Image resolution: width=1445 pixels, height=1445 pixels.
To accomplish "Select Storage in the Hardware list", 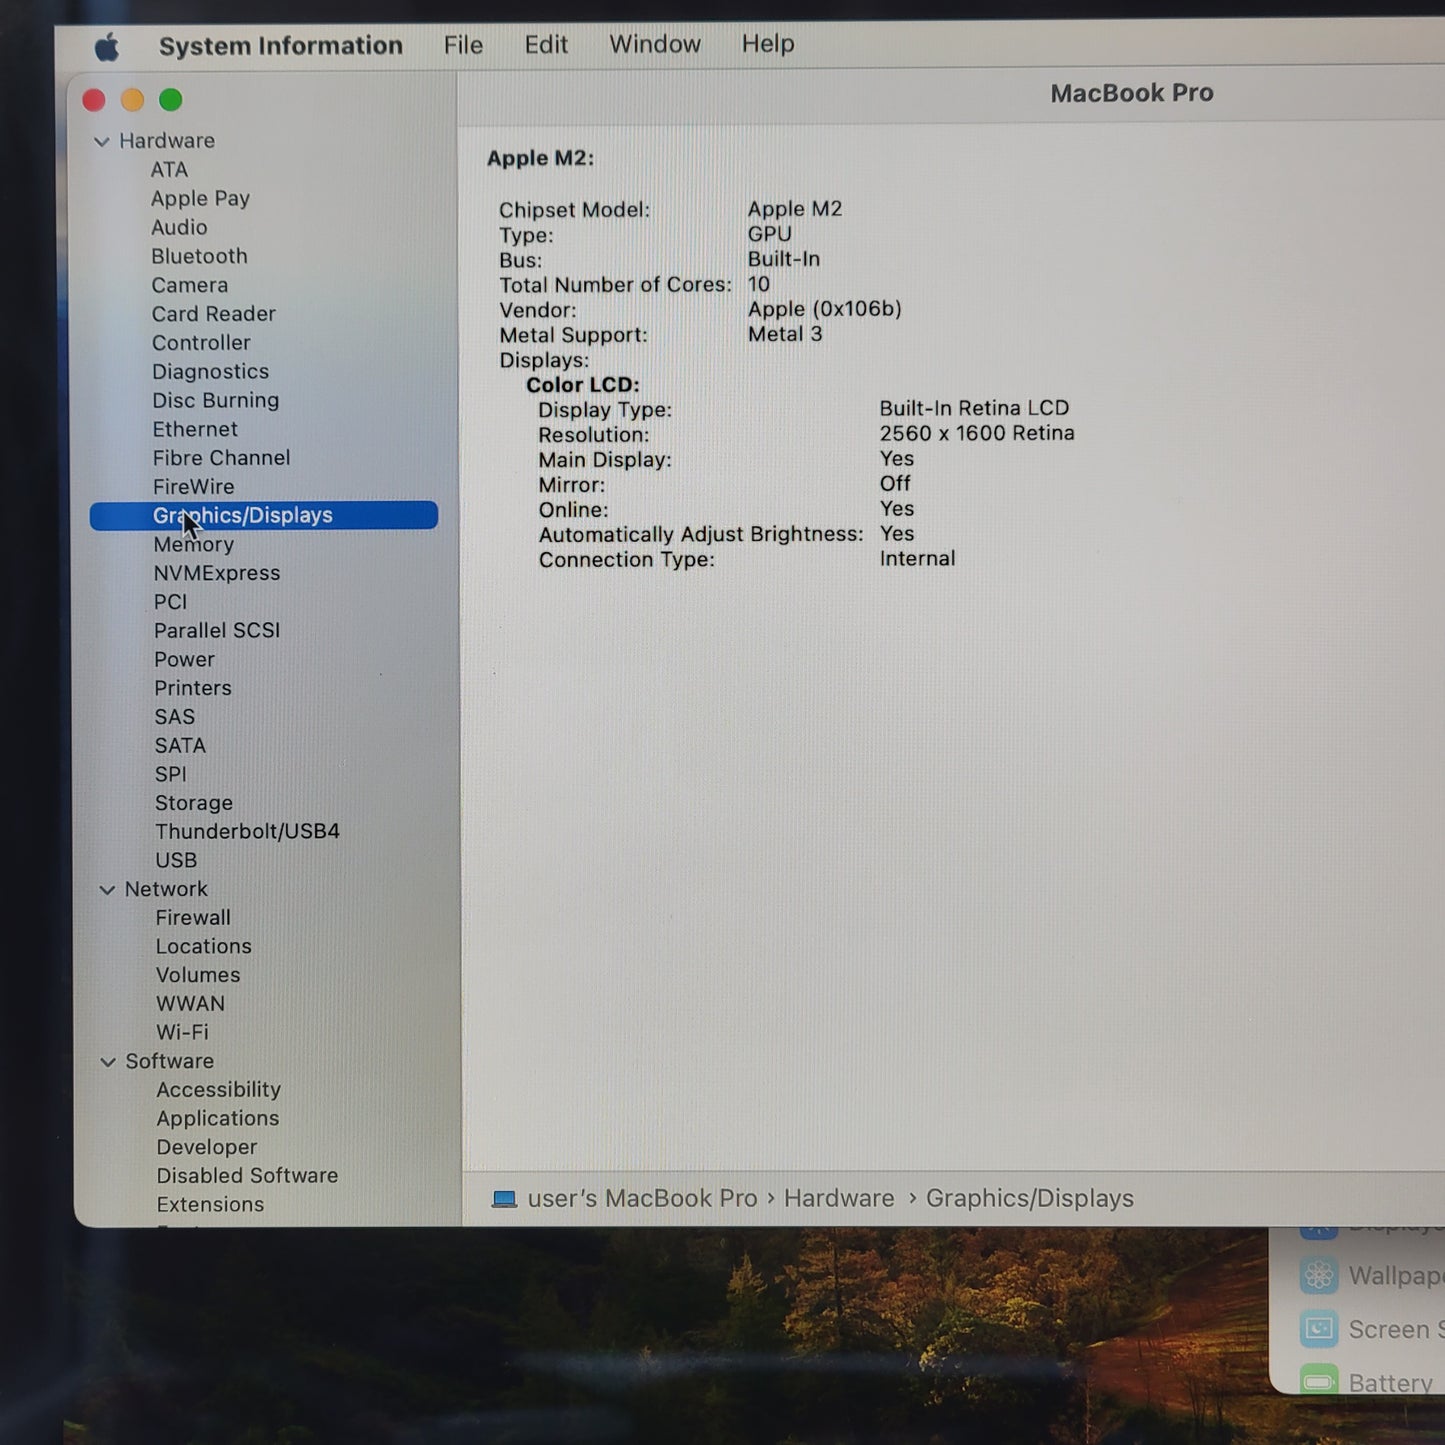I will (x=194, y=803).
